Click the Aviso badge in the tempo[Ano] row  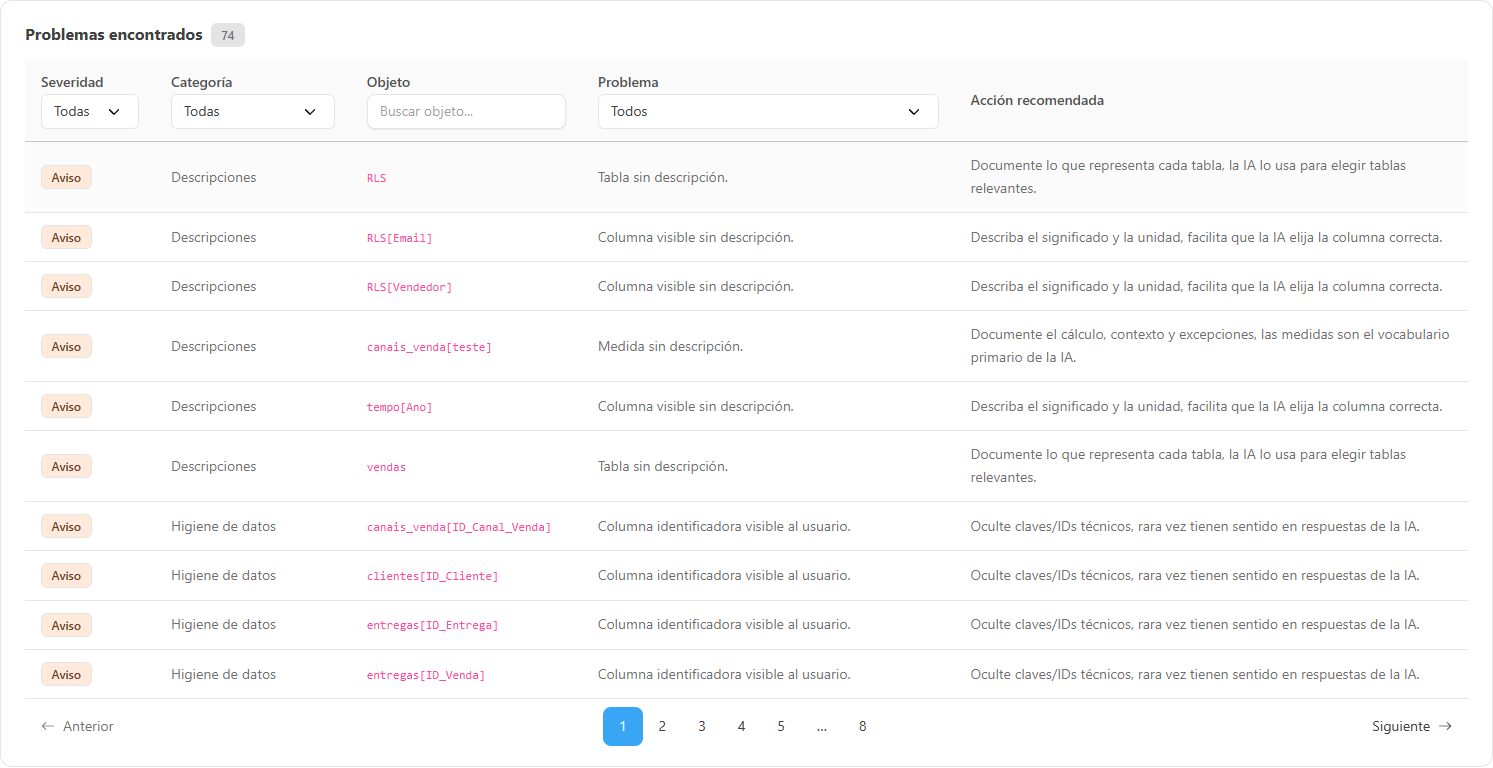[66, 406]
